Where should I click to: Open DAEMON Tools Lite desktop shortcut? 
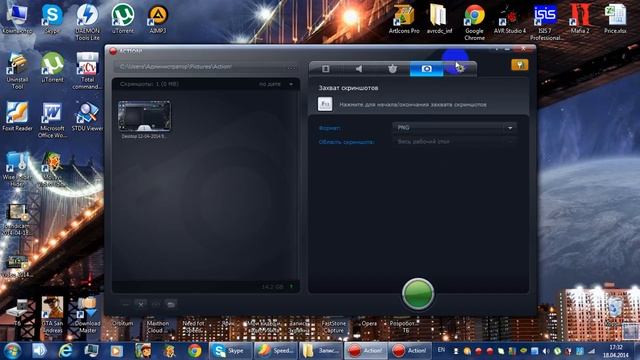[x=87, y=22]
